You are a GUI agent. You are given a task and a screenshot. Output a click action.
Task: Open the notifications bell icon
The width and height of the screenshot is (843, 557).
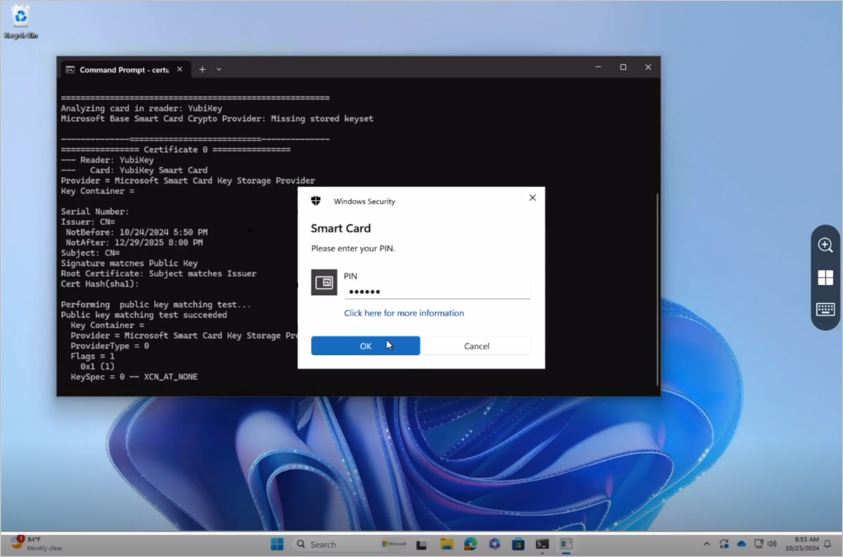pyautogui.click(x=828, y=544)
